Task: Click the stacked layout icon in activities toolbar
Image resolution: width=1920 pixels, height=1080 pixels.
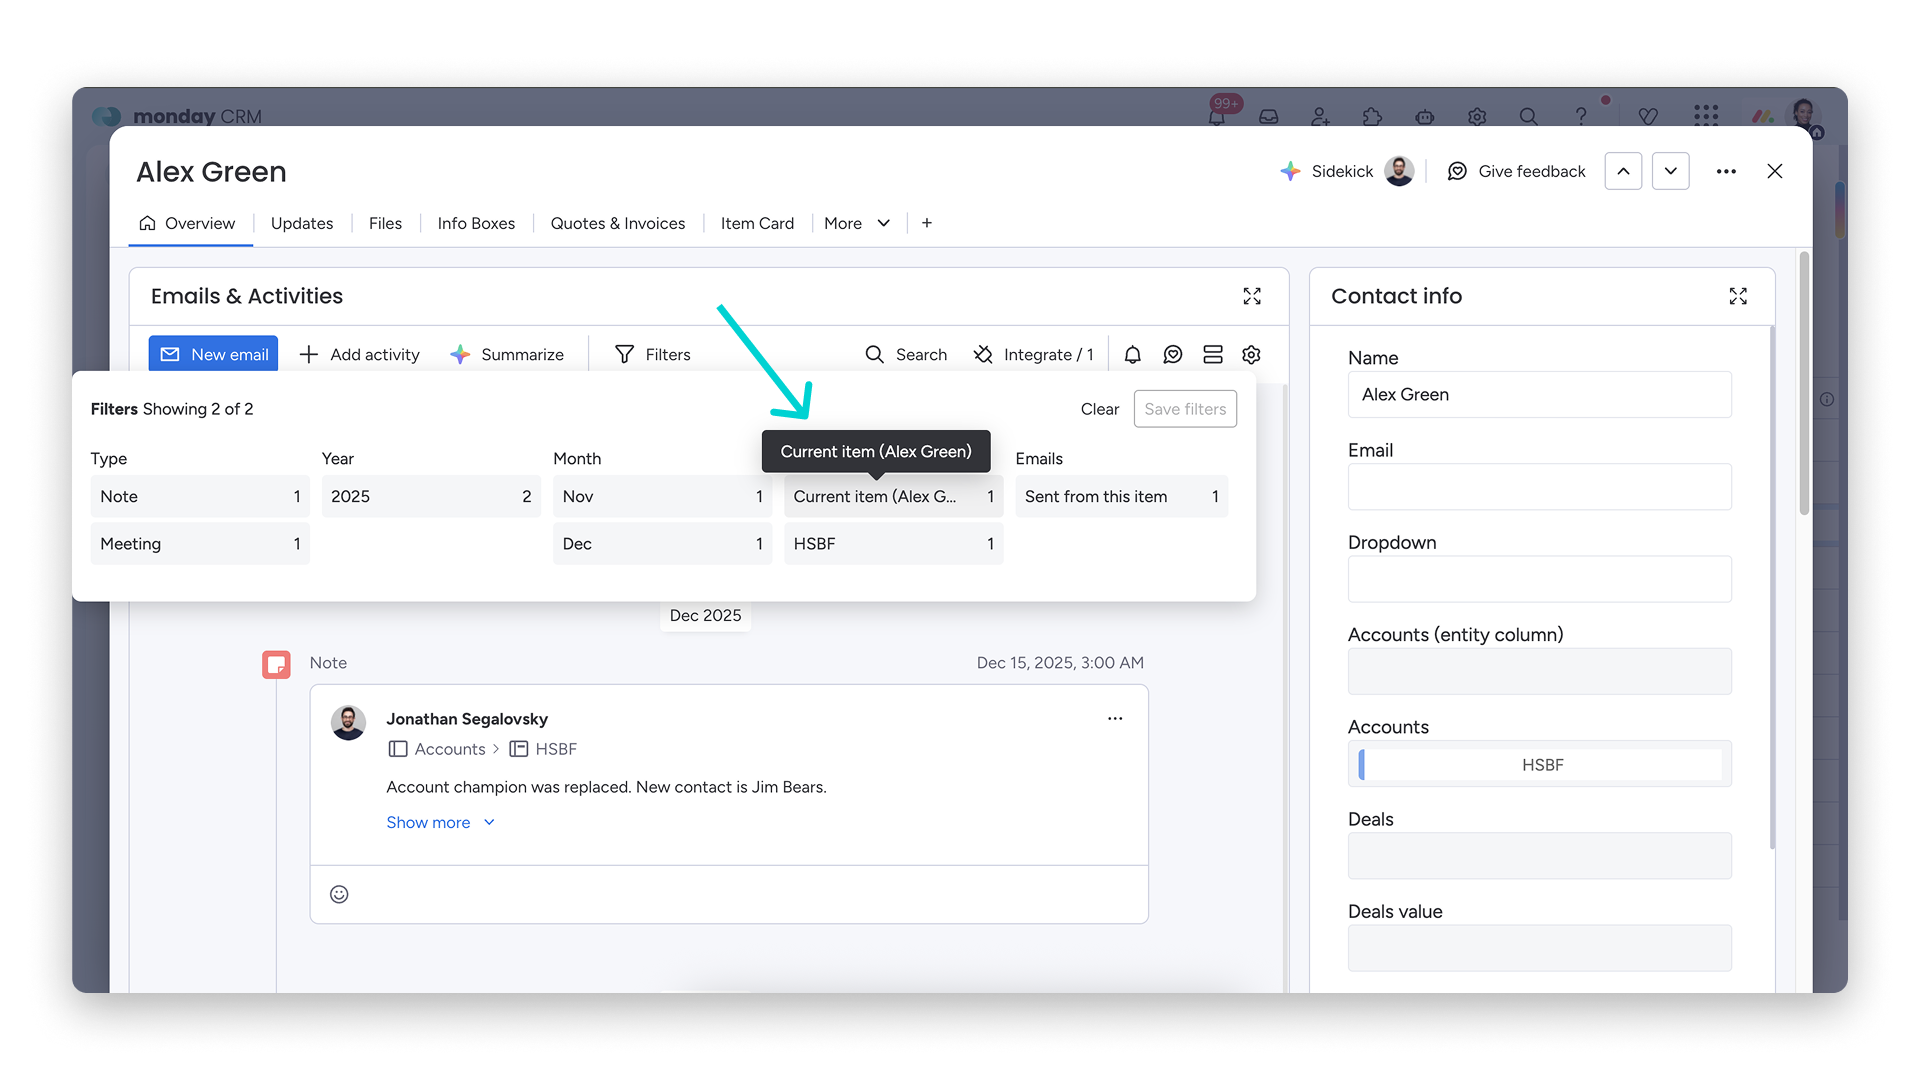Action: 1213,354
